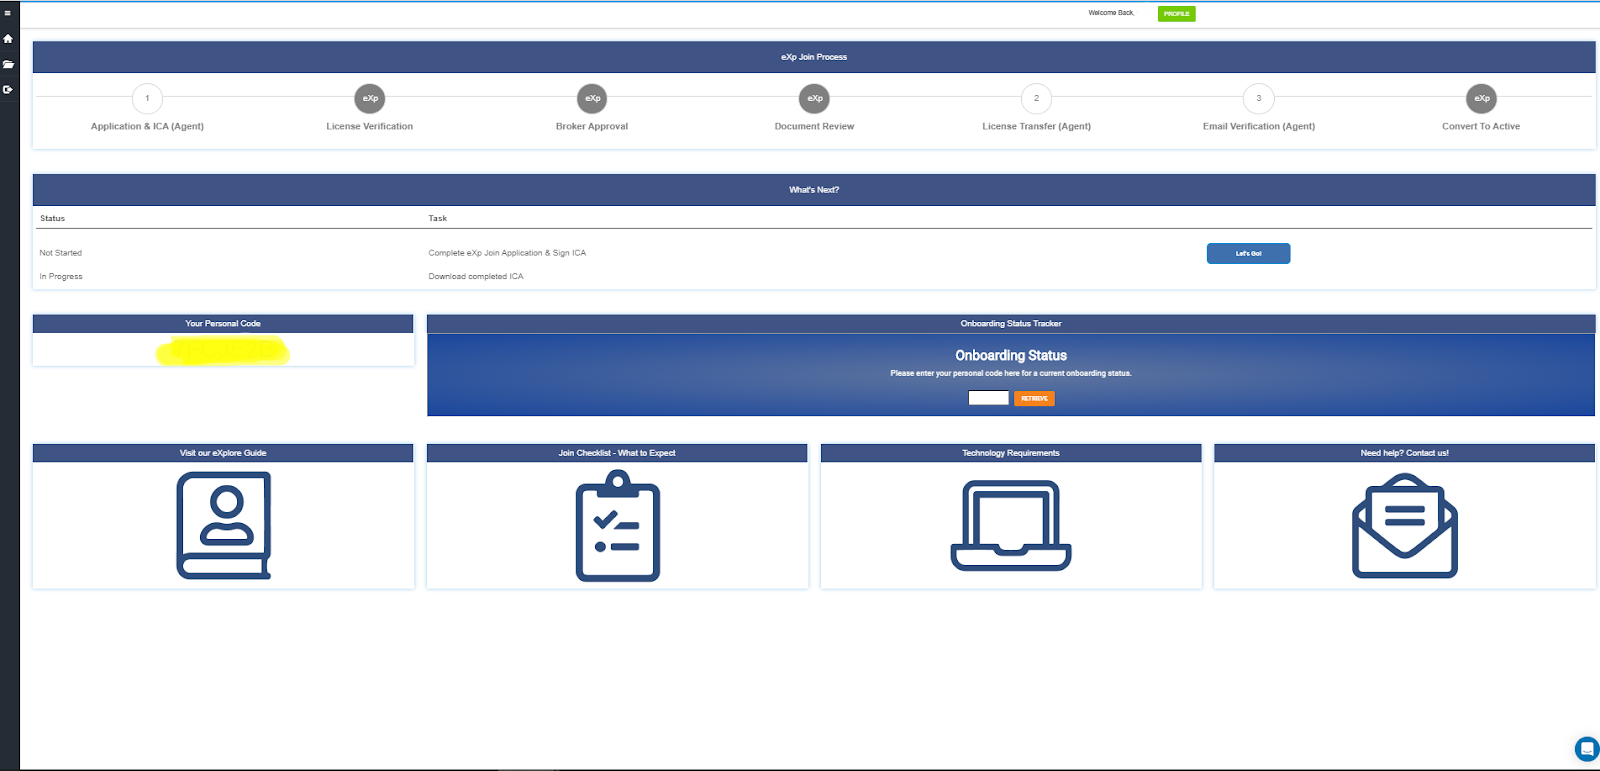The height and width of the screenshot is (771, 1600).
Task: Click the Onboarding Status heading
Action: coord(1011,356)
